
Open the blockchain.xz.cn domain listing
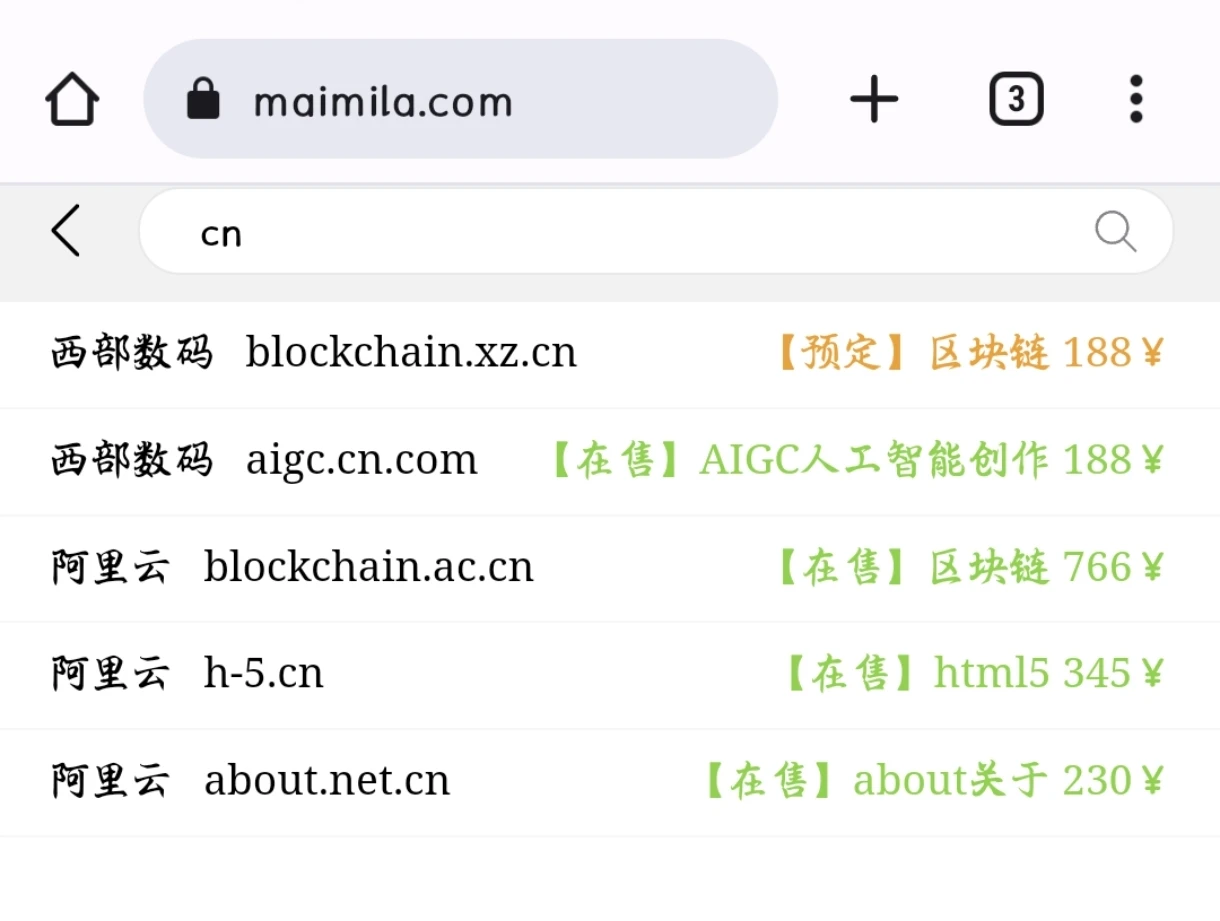[x=411, y=353]
